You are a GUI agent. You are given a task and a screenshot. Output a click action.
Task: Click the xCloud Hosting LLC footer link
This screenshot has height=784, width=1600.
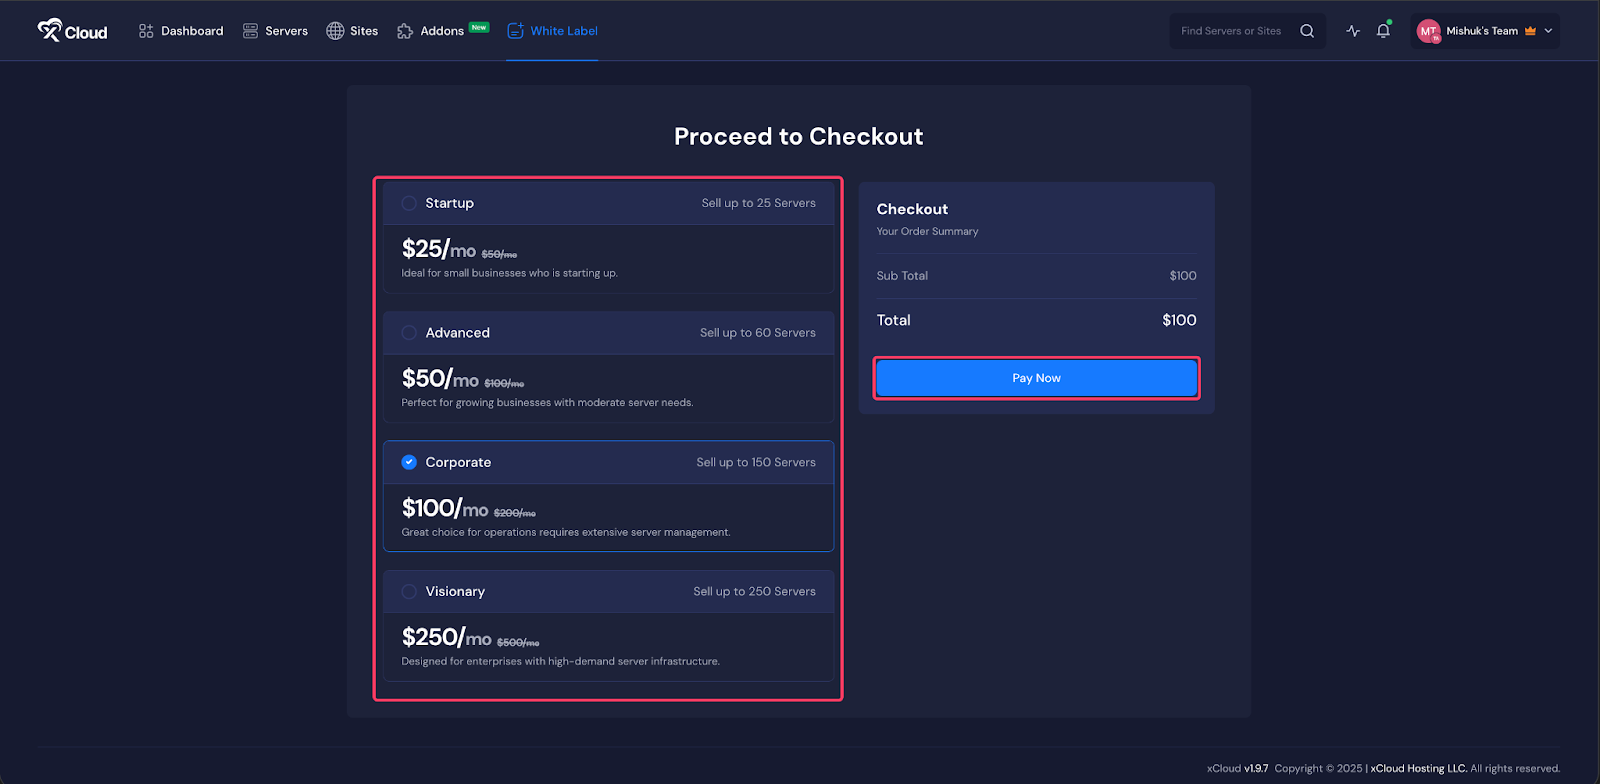coord(1418,768)
